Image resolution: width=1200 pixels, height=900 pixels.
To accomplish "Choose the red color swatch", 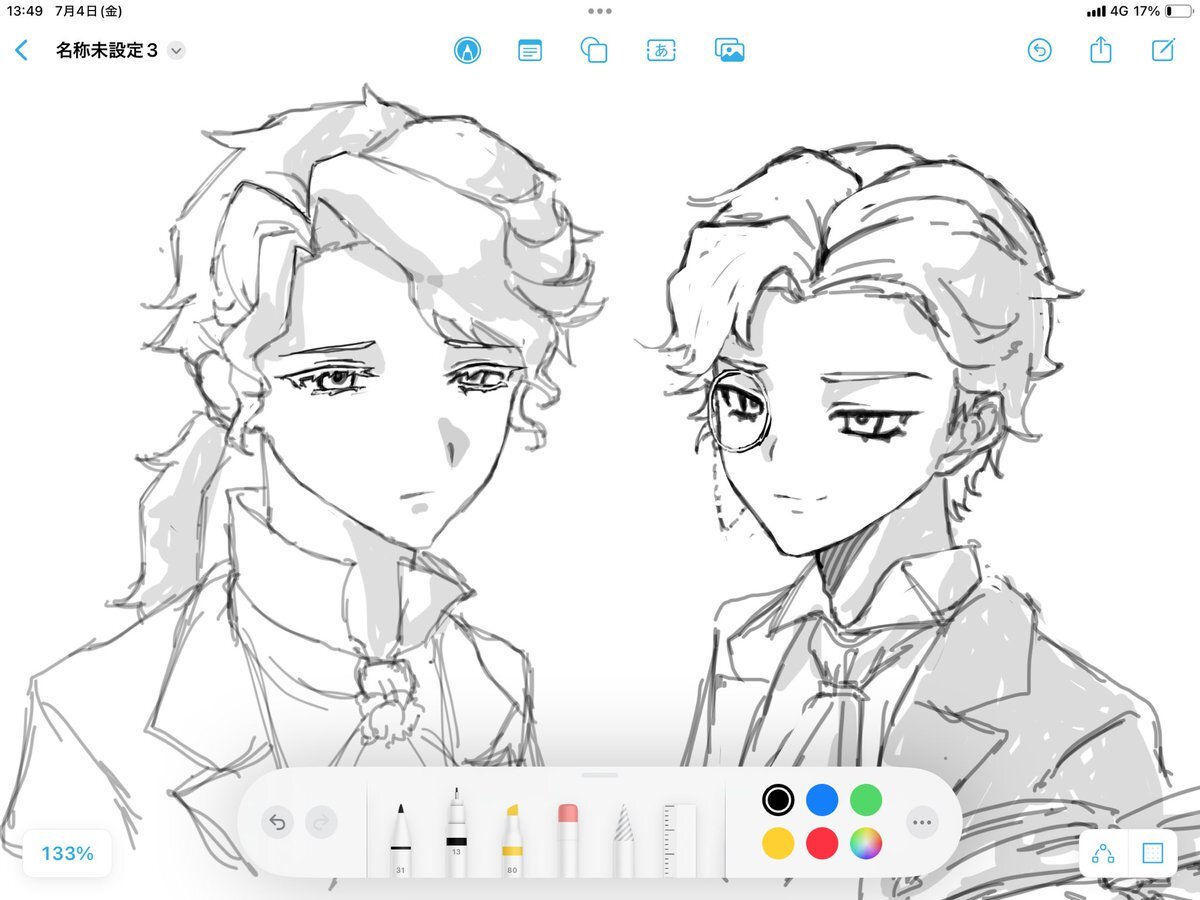I will click(x=822, y=843).
